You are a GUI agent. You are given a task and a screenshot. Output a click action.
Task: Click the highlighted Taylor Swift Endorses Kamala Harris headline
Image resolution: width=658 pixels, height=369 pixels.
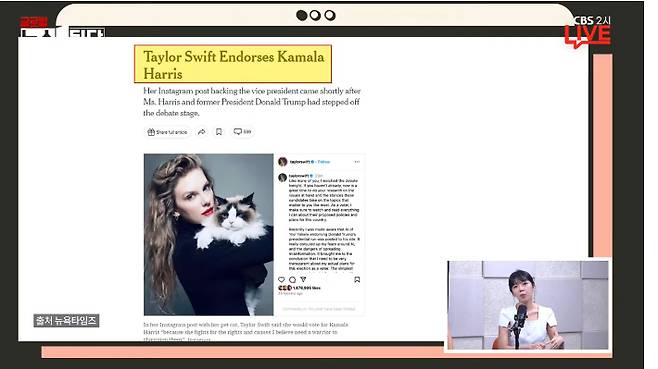click(x=233, y=64)
